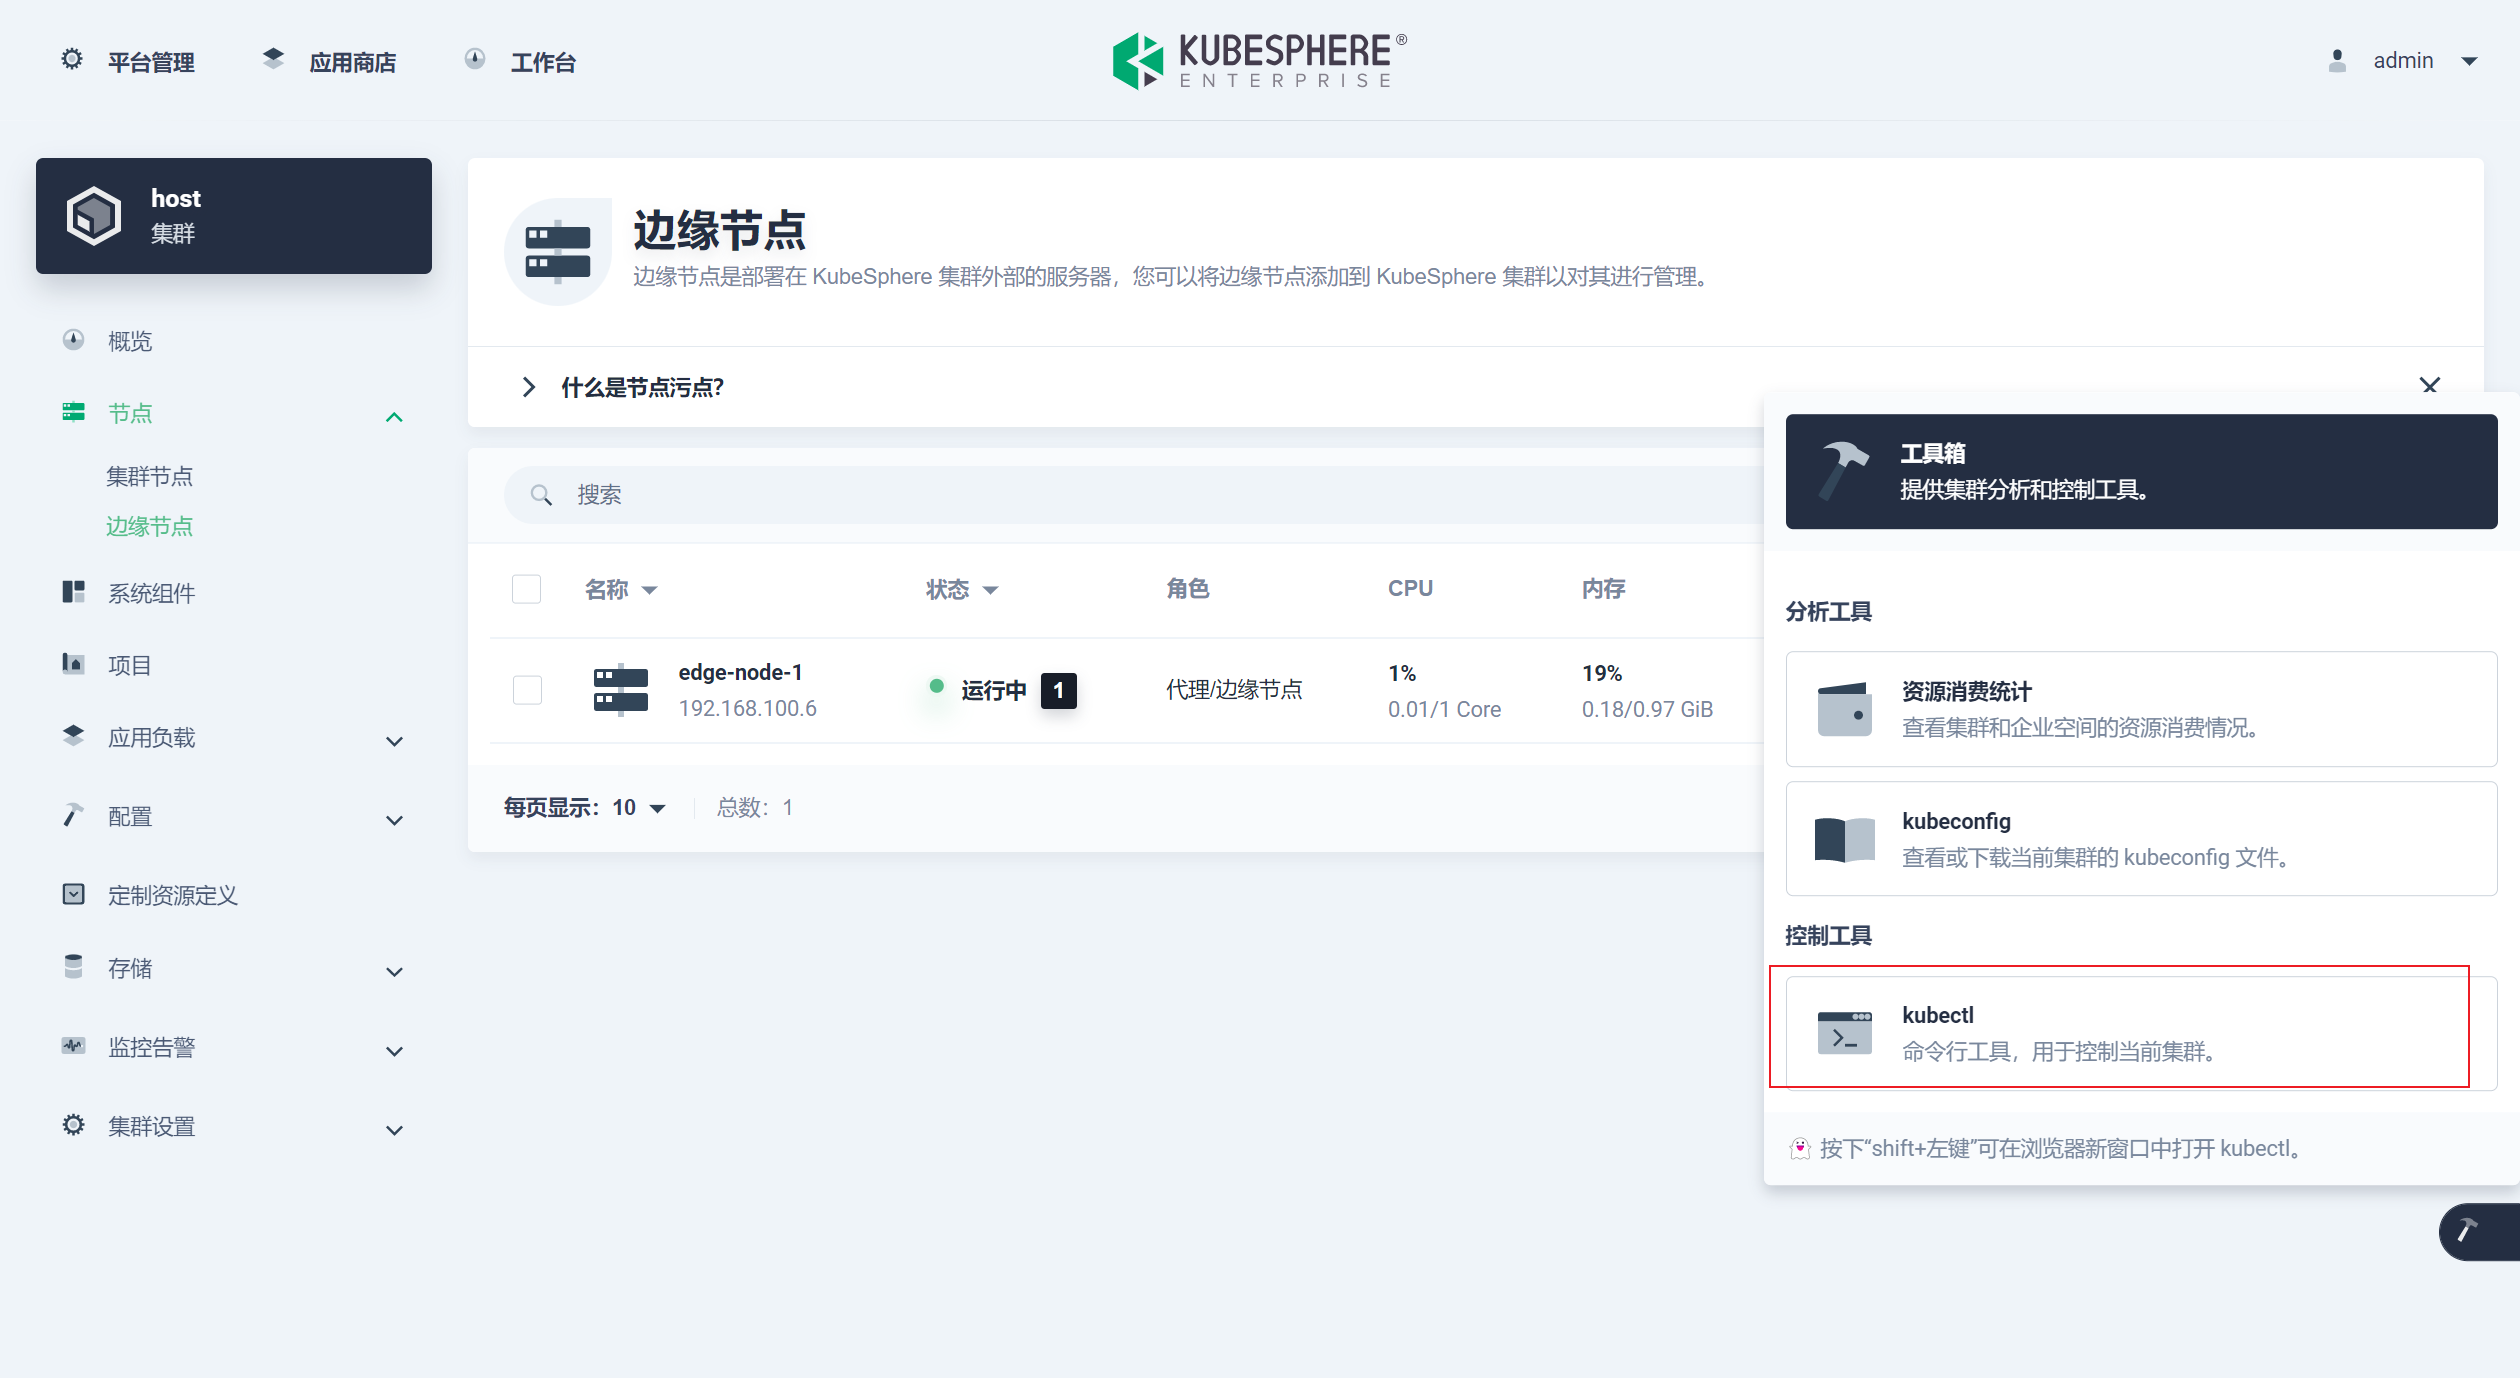Viewport: 2520px width, 1378px height.
Task: Open the edge-node-1 node link
Action: (740, 673)
